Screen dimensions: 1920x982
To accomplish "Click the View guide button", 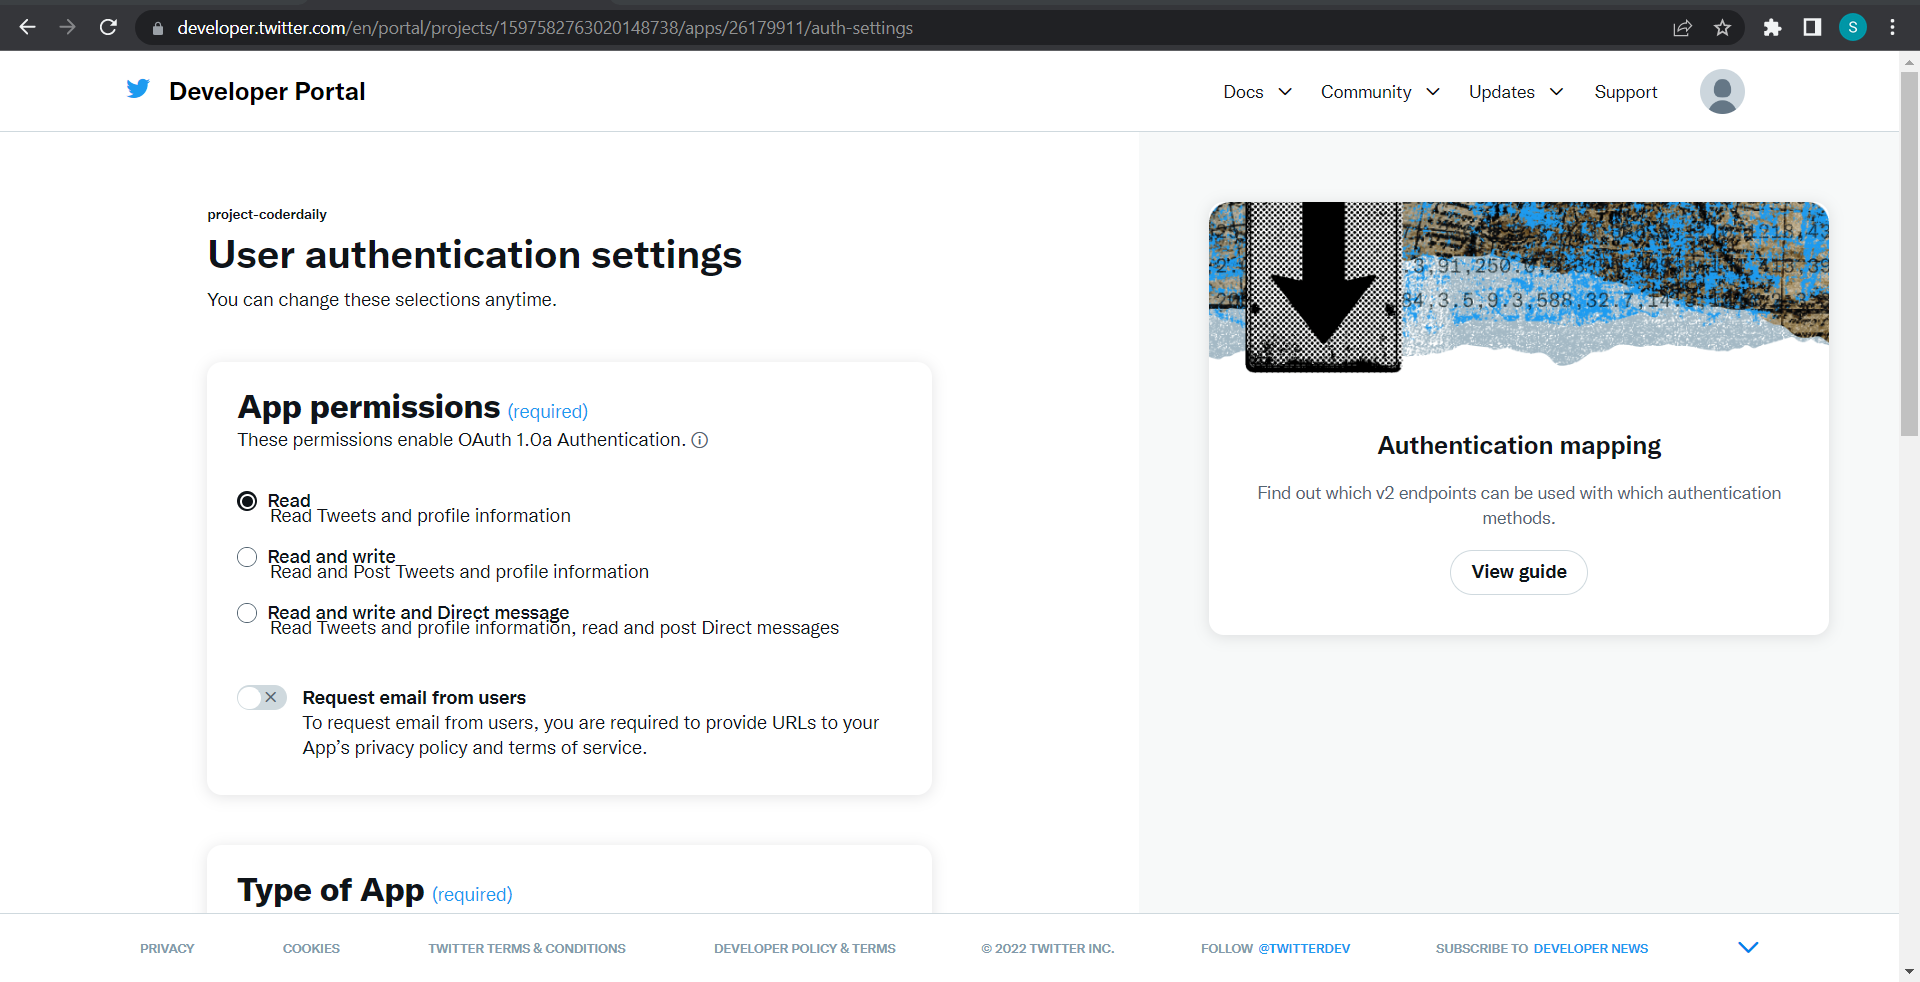I will 1518,572.
